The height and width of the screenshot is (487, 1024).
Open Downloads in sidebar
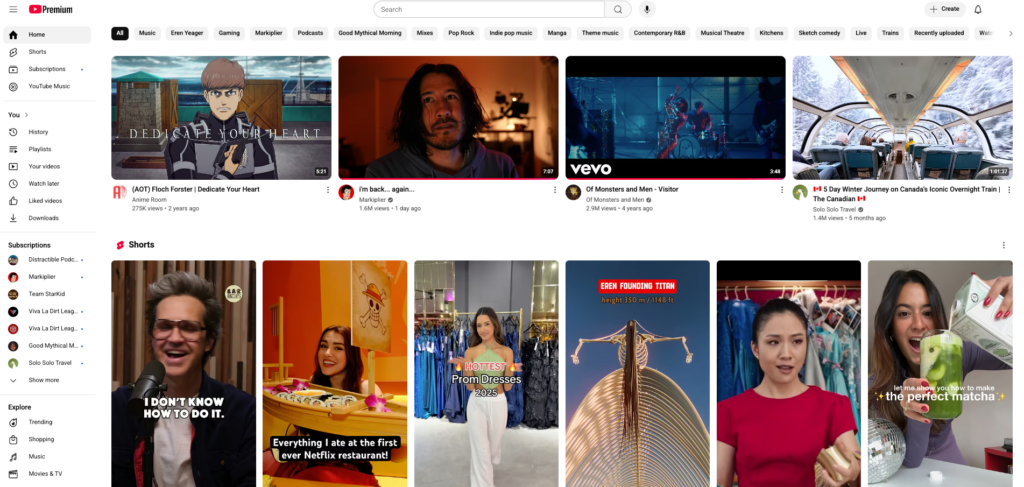click(47, 218)
